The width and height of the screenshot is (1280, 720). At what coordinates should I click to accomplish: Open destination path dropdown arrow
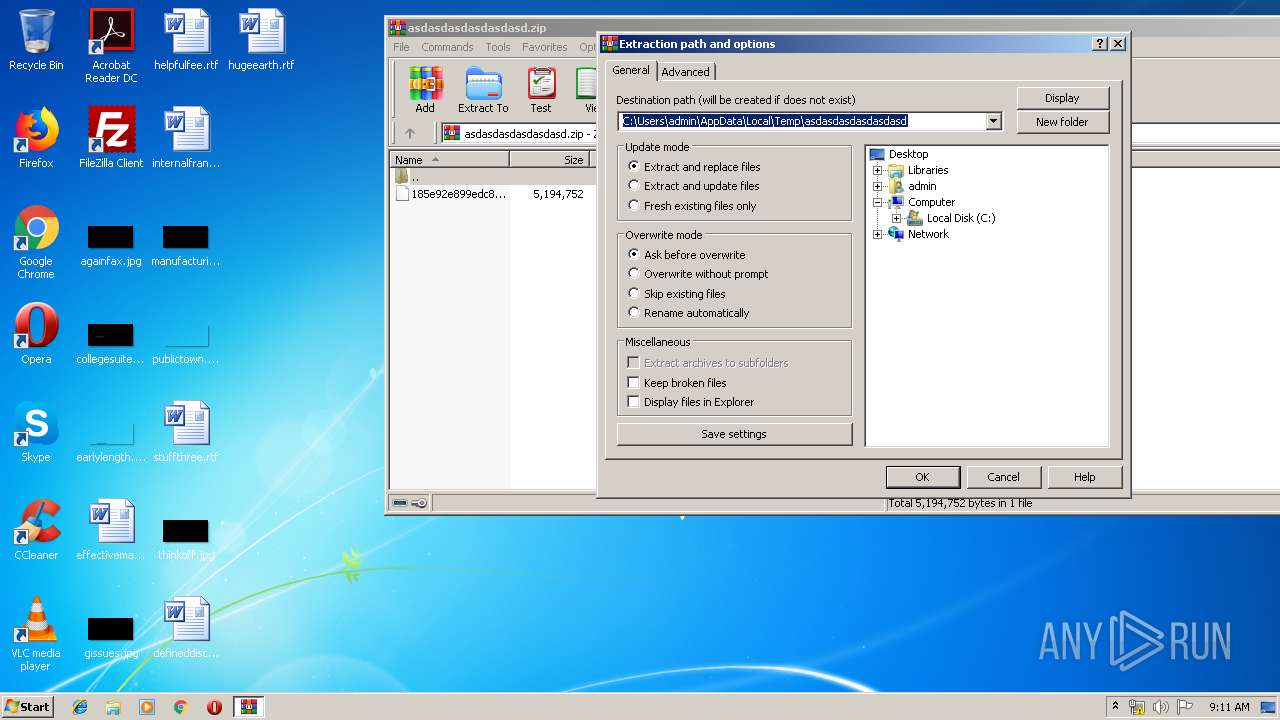(993, 121)
